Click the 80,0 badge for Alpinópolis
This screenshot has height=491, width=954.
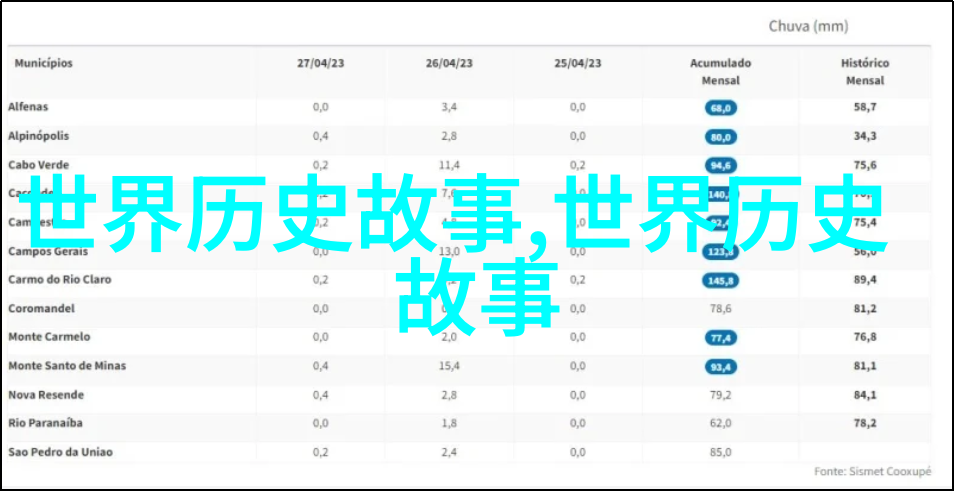(x=720, y=137)
